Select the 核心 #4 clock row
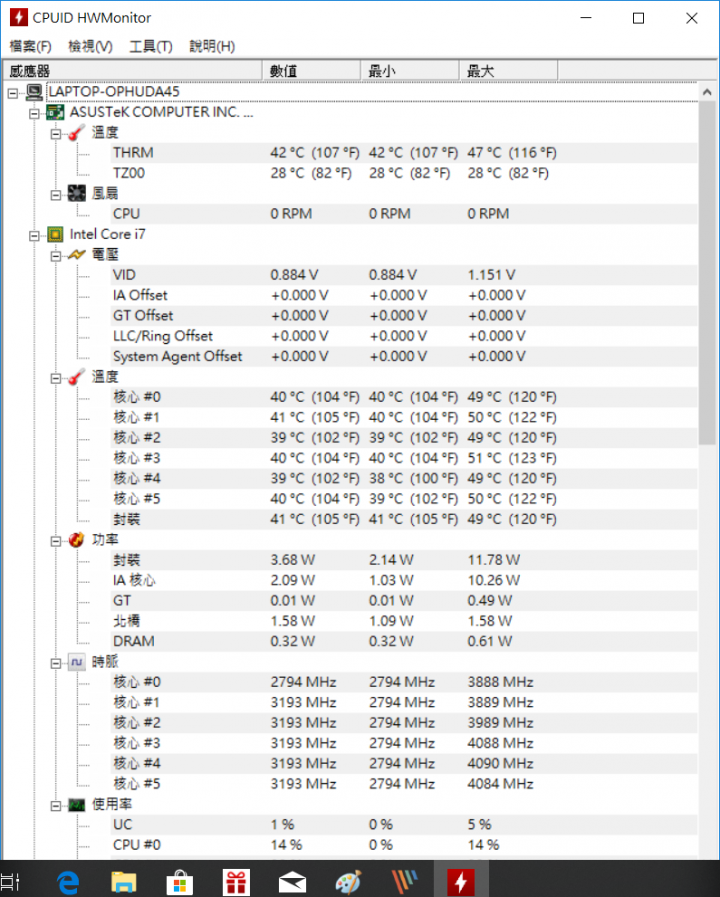This screenshot has height=897, width=720. click(404, 764)
